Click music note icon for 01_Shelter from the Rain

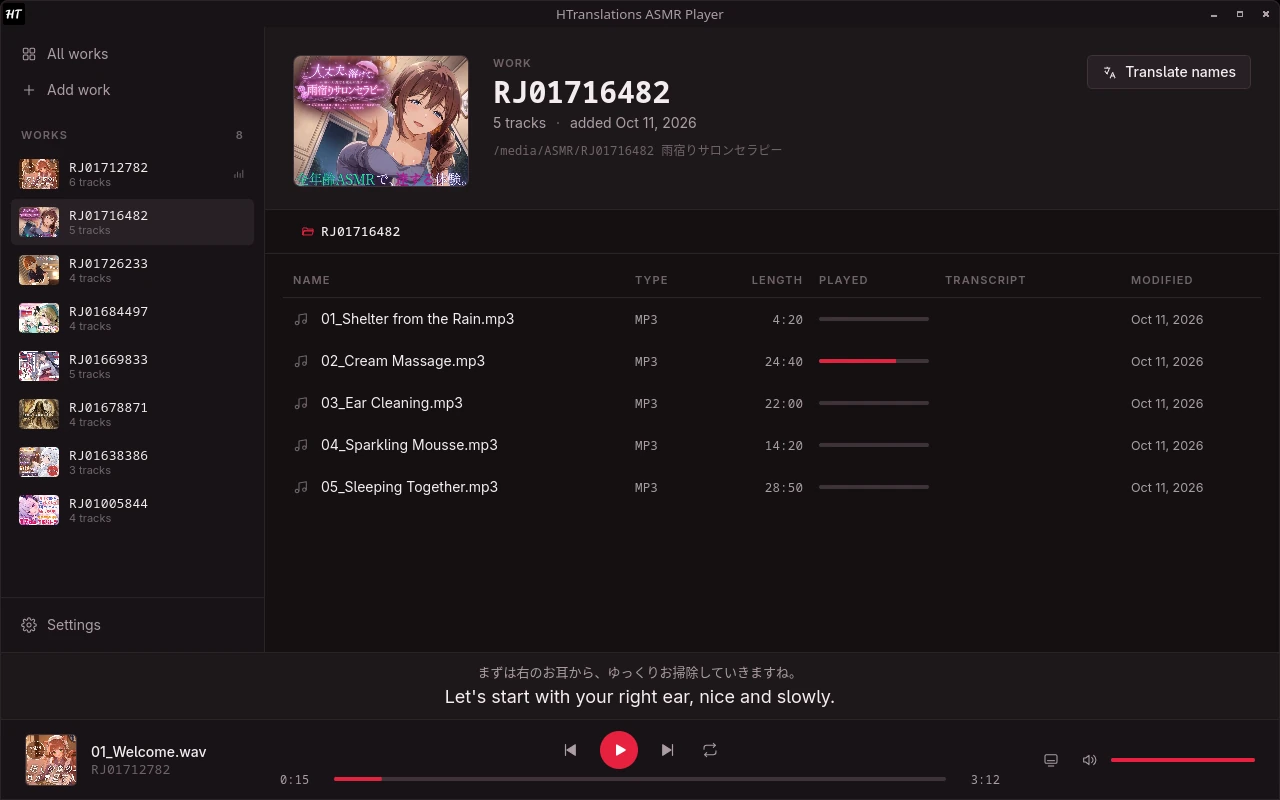301,319
